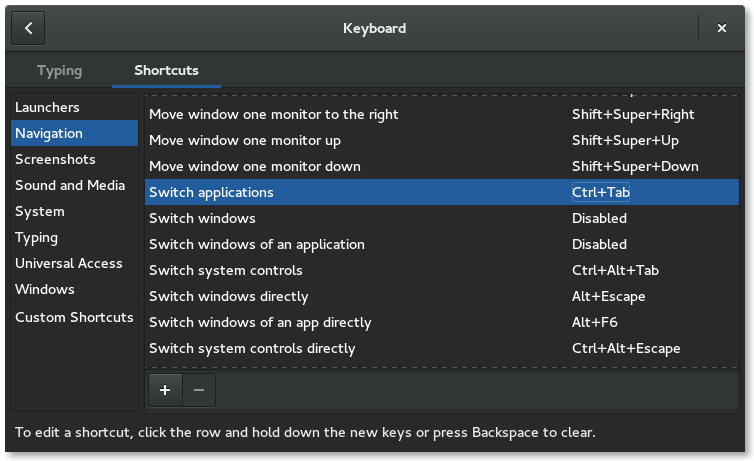This screenshot has width=754, height=461.
Task: Select the Windows shortcut category
Action: tap(45, 289)
